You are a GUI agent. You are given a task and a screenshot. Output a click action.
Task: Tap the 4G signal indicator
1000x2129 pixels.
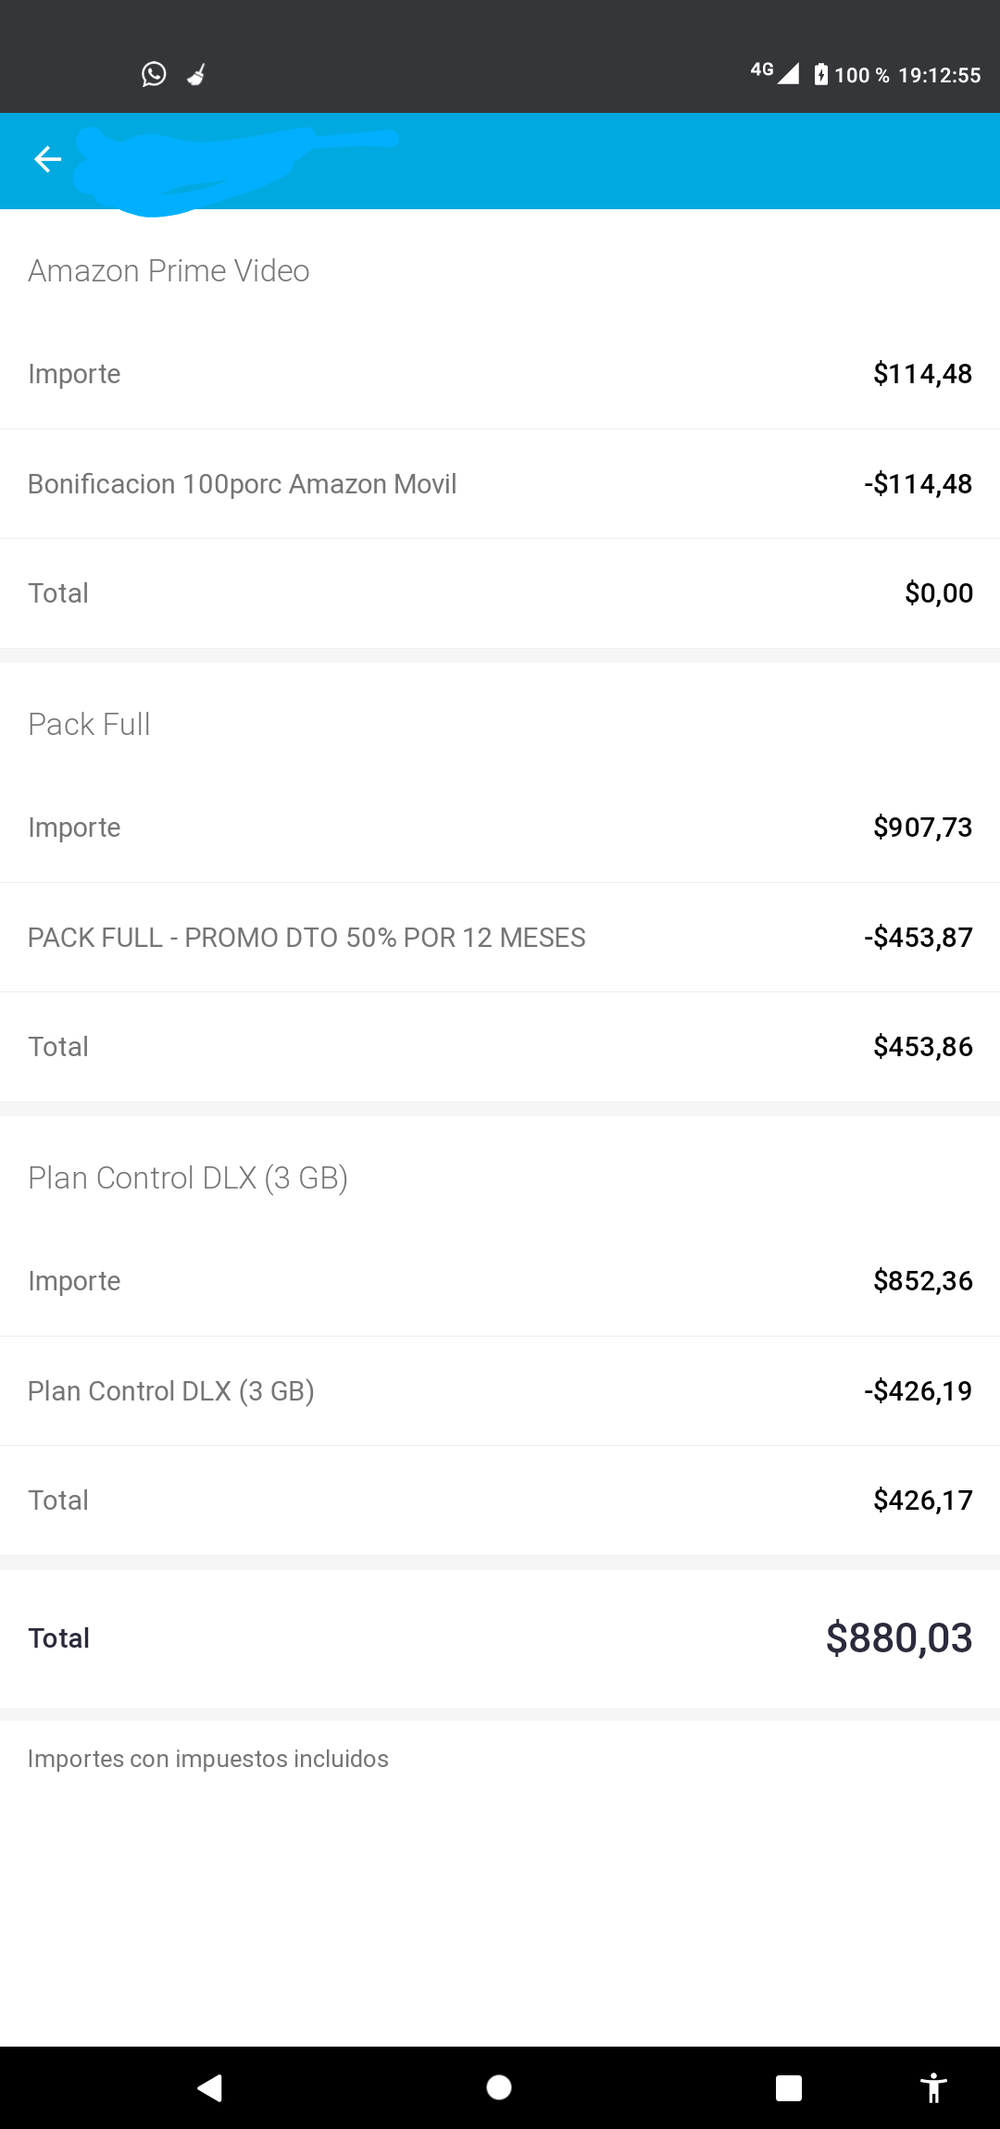(774, 72)
